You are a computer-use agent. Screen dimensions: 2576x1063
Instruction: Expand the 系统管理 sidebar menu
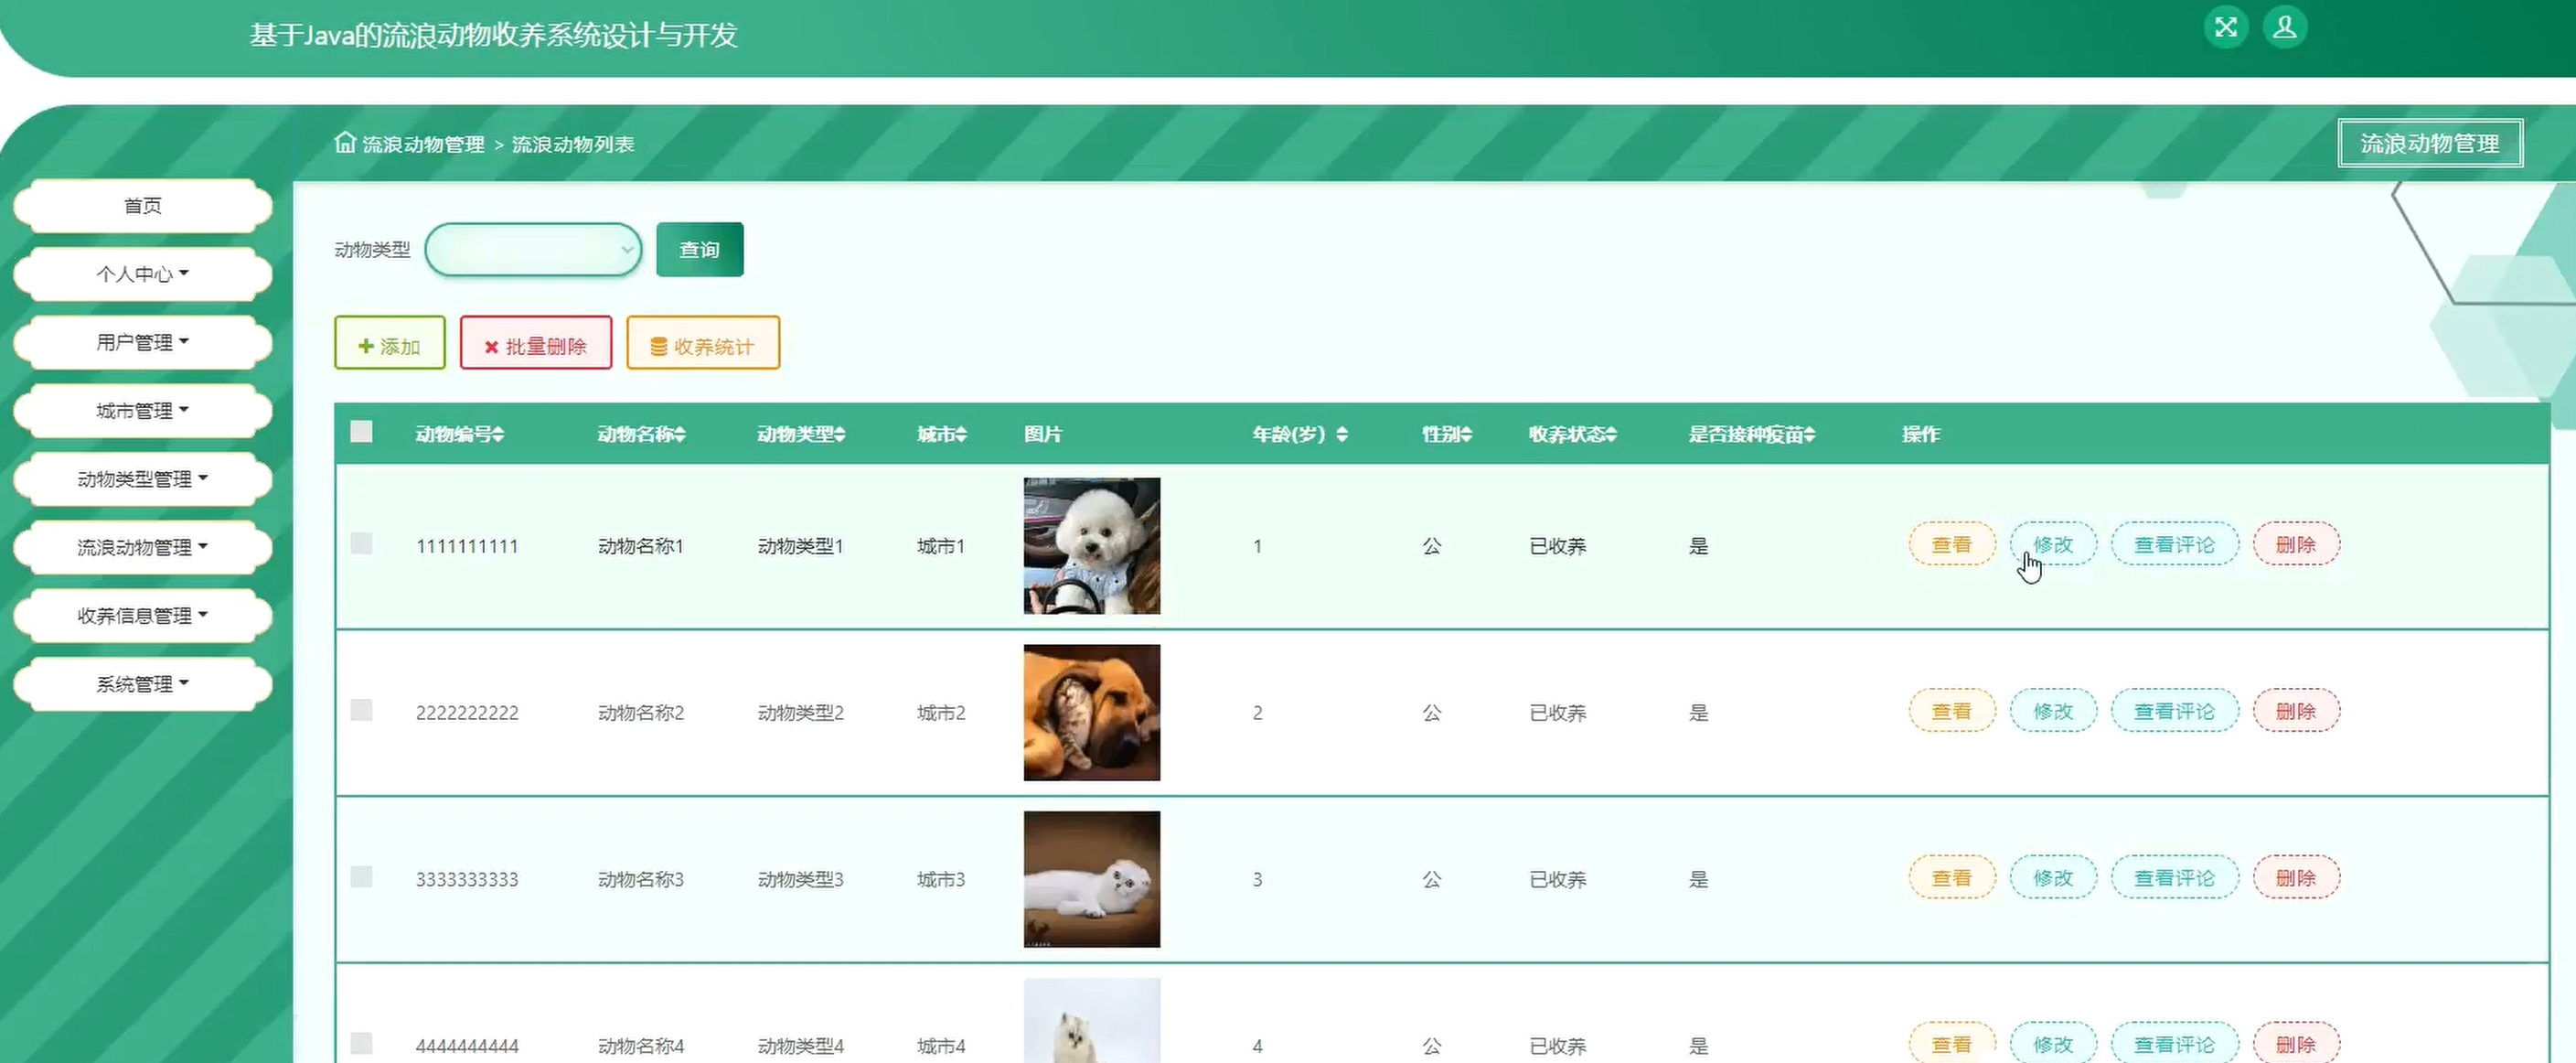click(x=142, y=684)
